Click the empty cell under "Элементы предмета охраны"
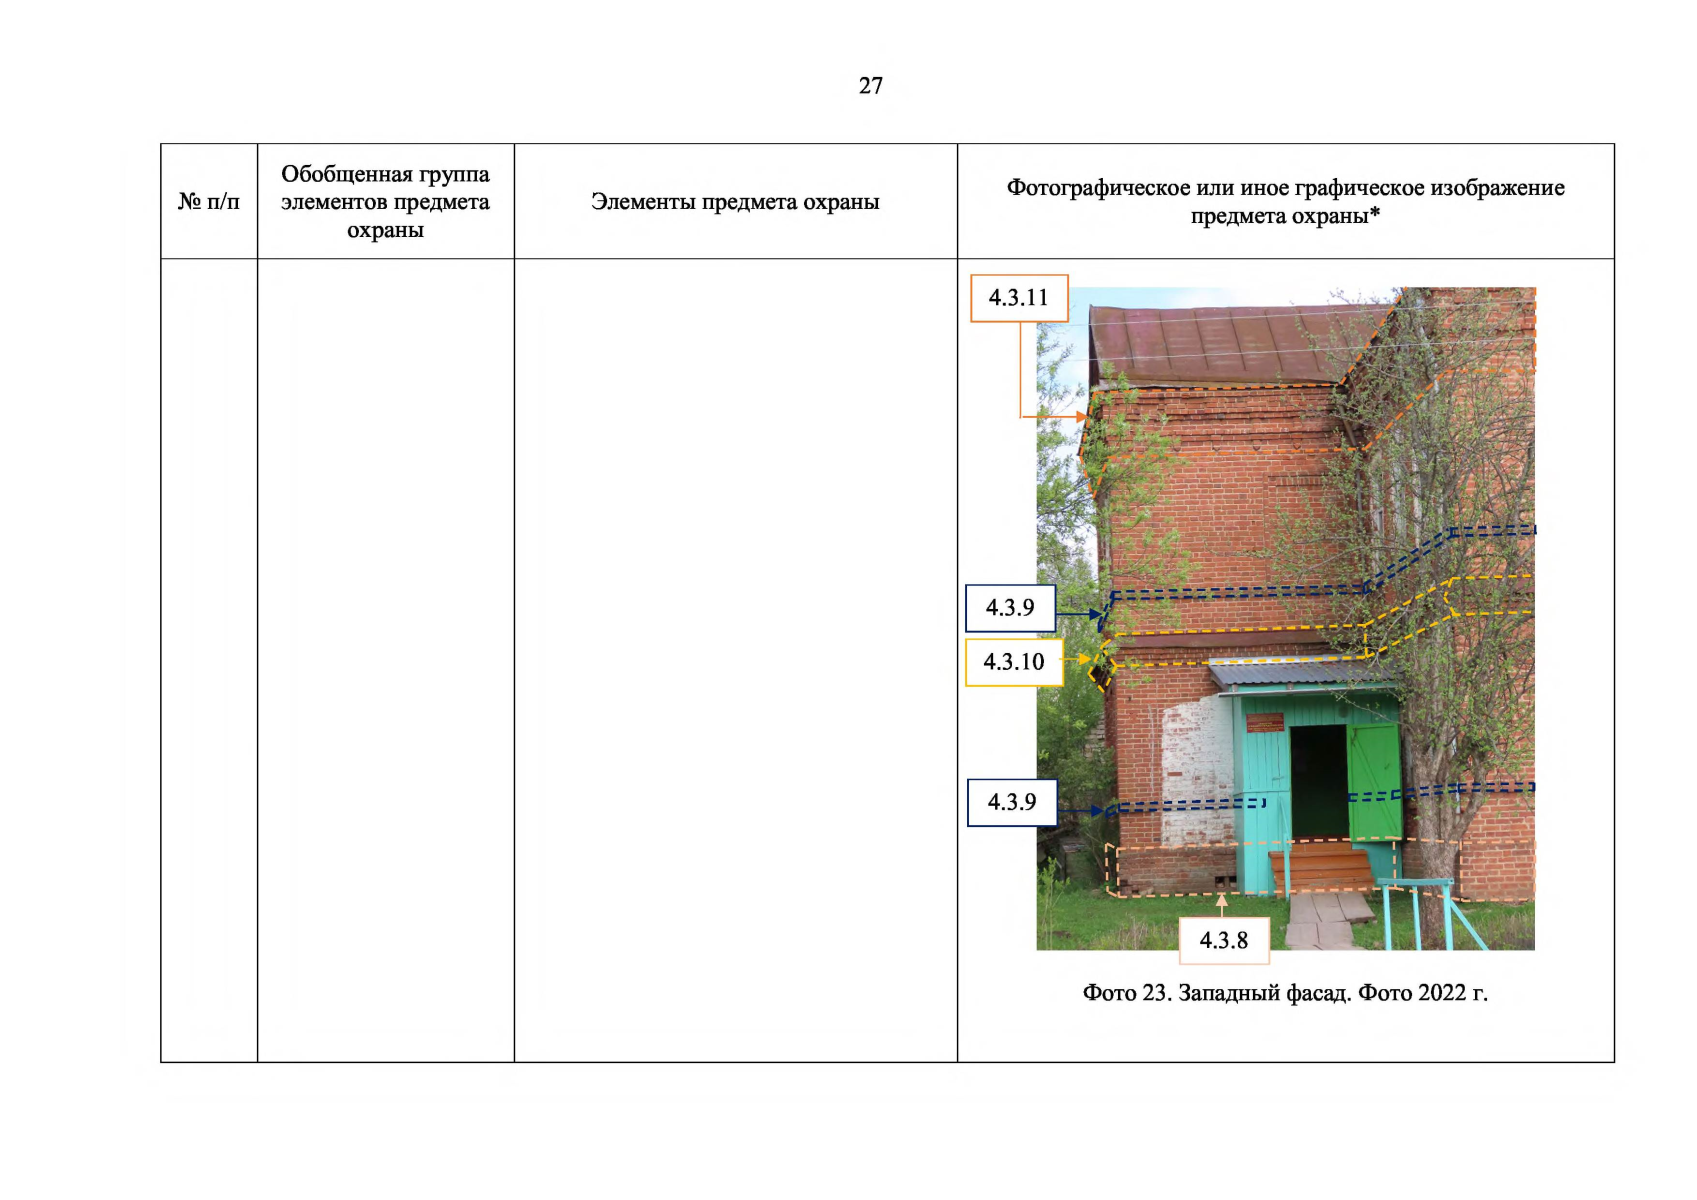Viewport: 1697px width, 1200px height. [x=735, y=660]
